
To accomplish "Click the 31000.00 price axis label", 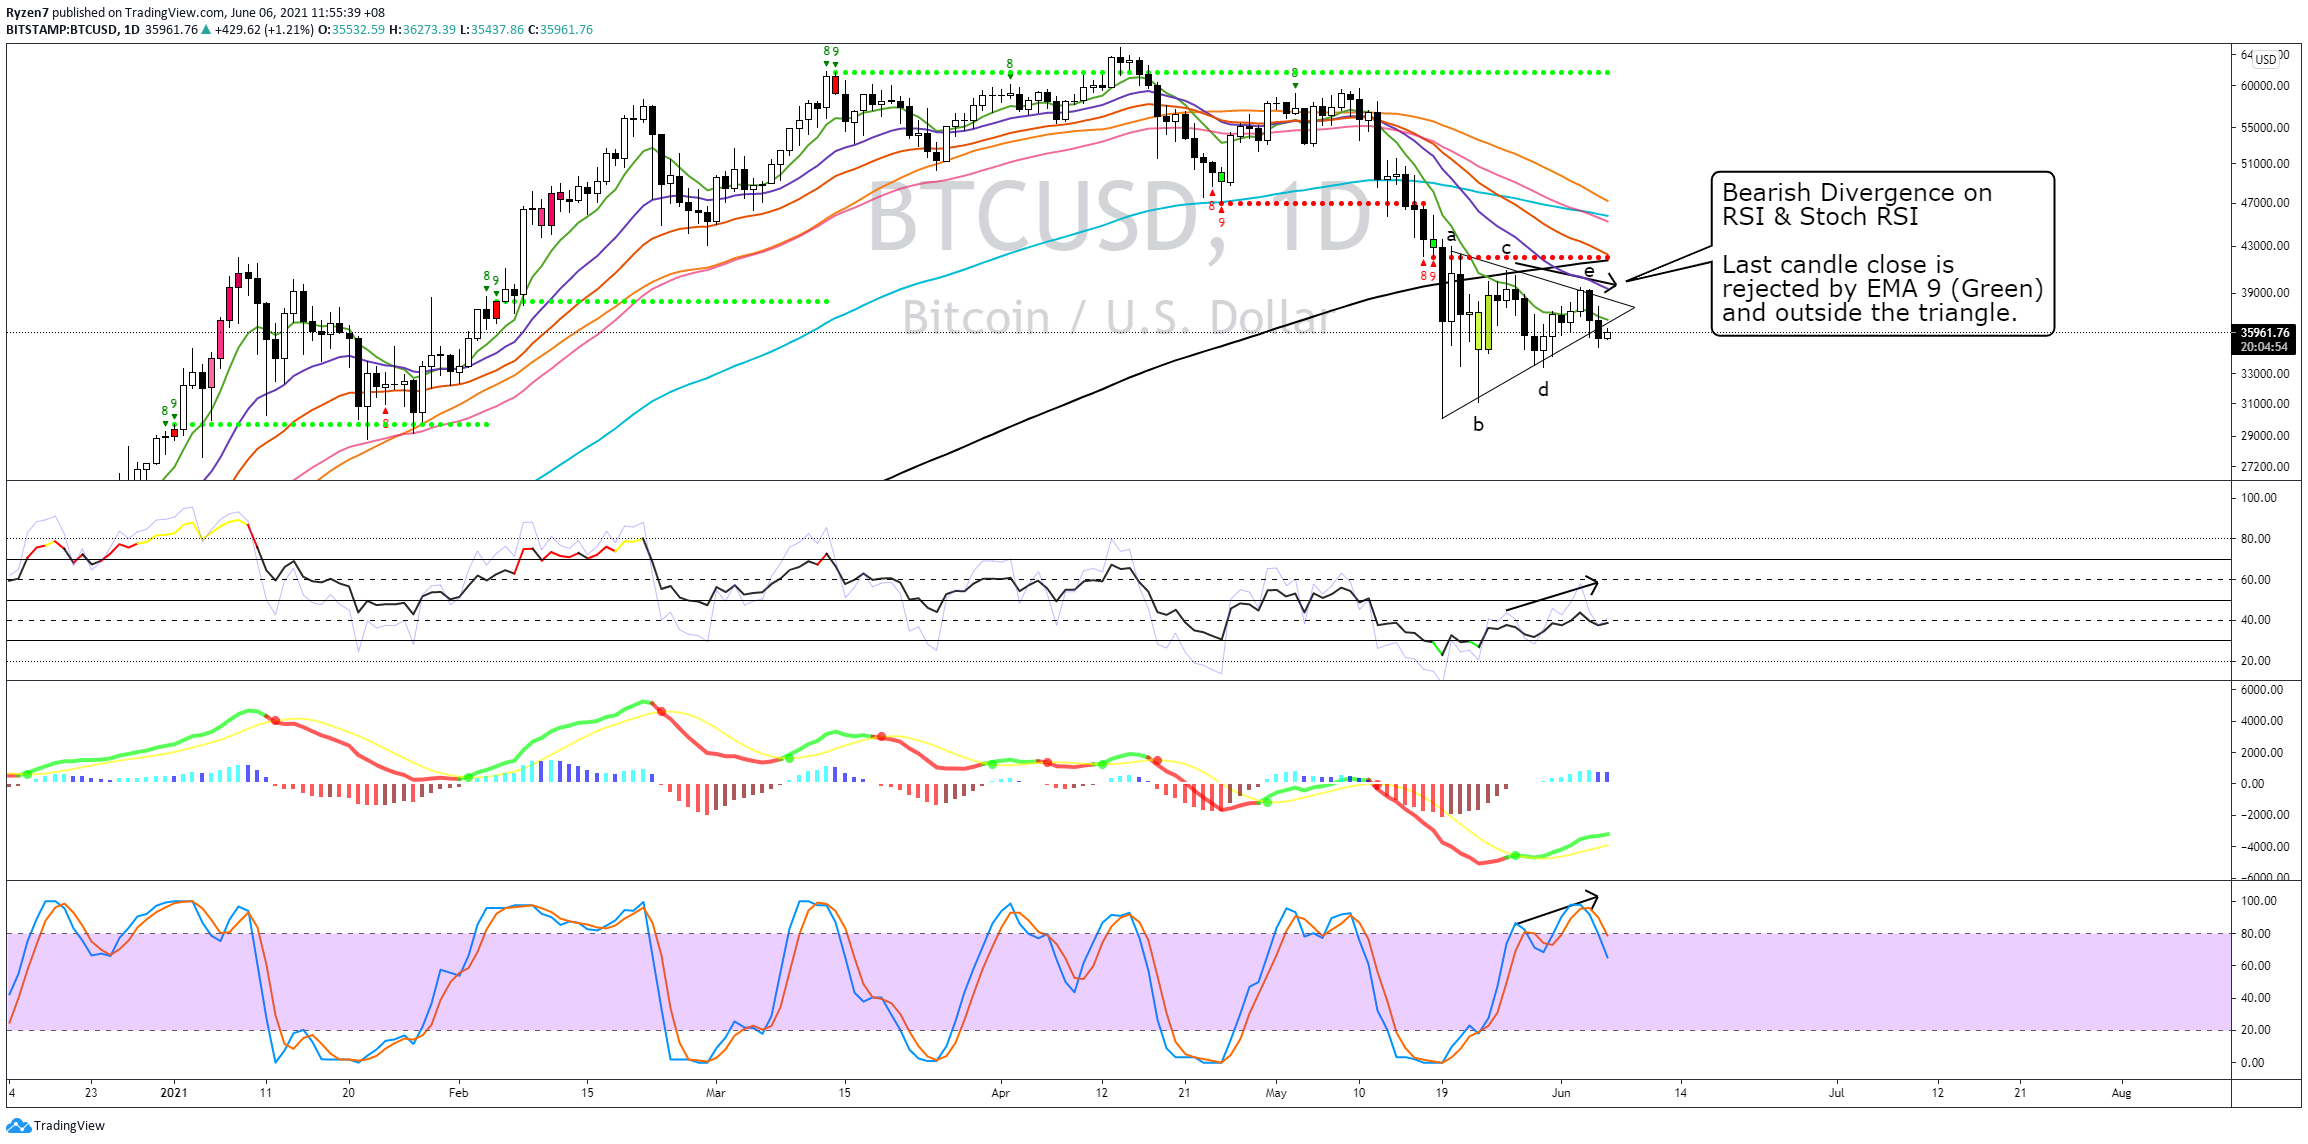I will click(2265, 404).
